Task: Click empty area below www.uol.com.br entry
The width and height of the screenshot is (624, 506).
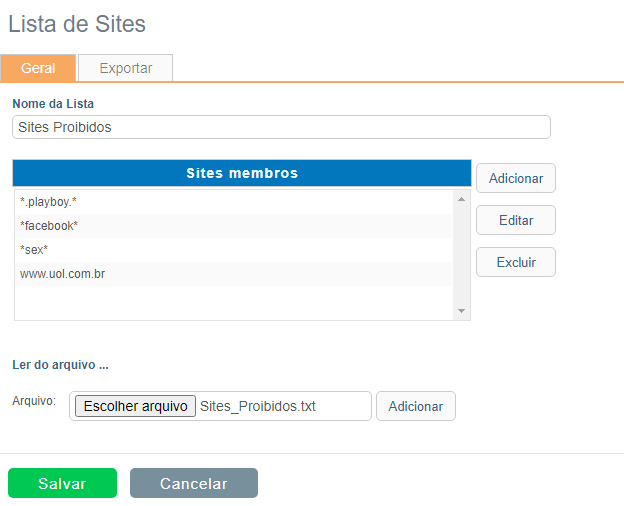Action: (234, 303)
